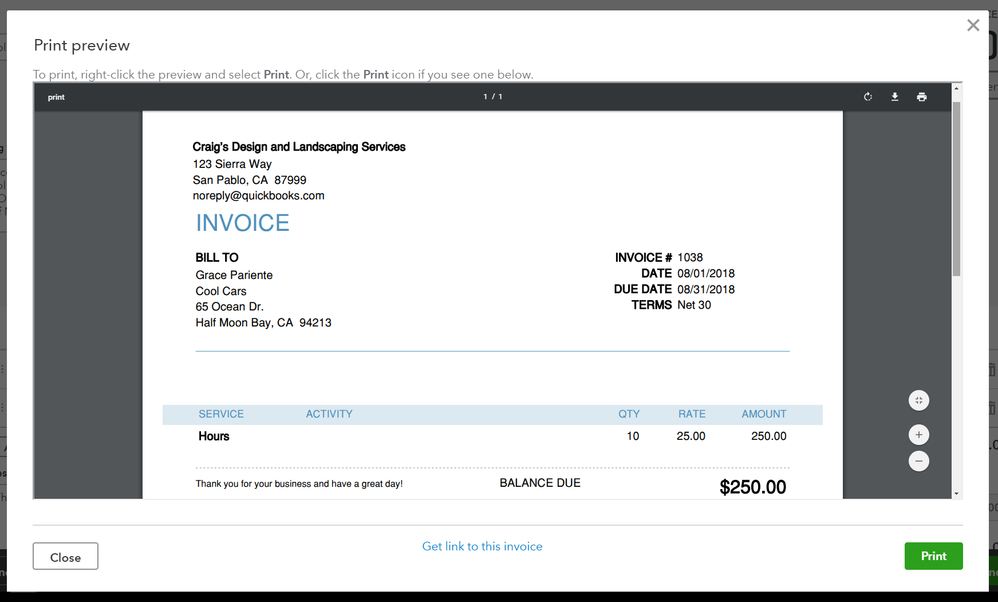Click the green Print button

click(x=933, y=556)
